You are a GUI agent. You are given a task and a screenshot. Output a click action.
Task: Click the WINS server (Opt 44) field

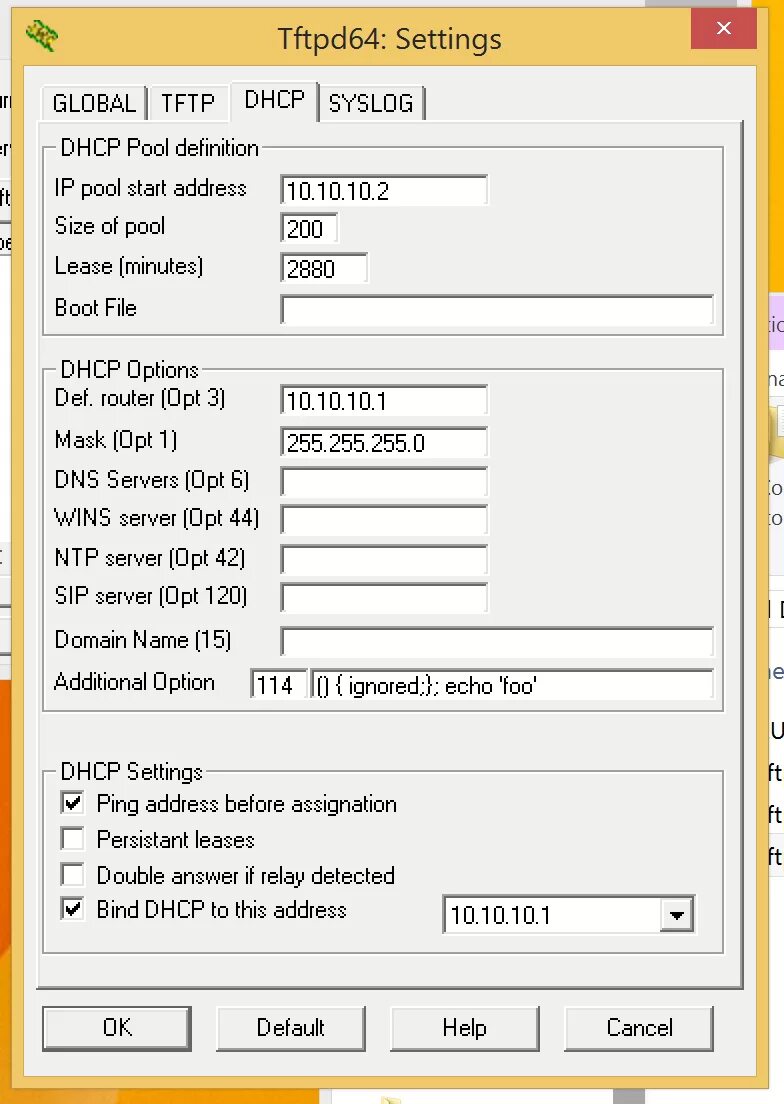coord(384,520)
